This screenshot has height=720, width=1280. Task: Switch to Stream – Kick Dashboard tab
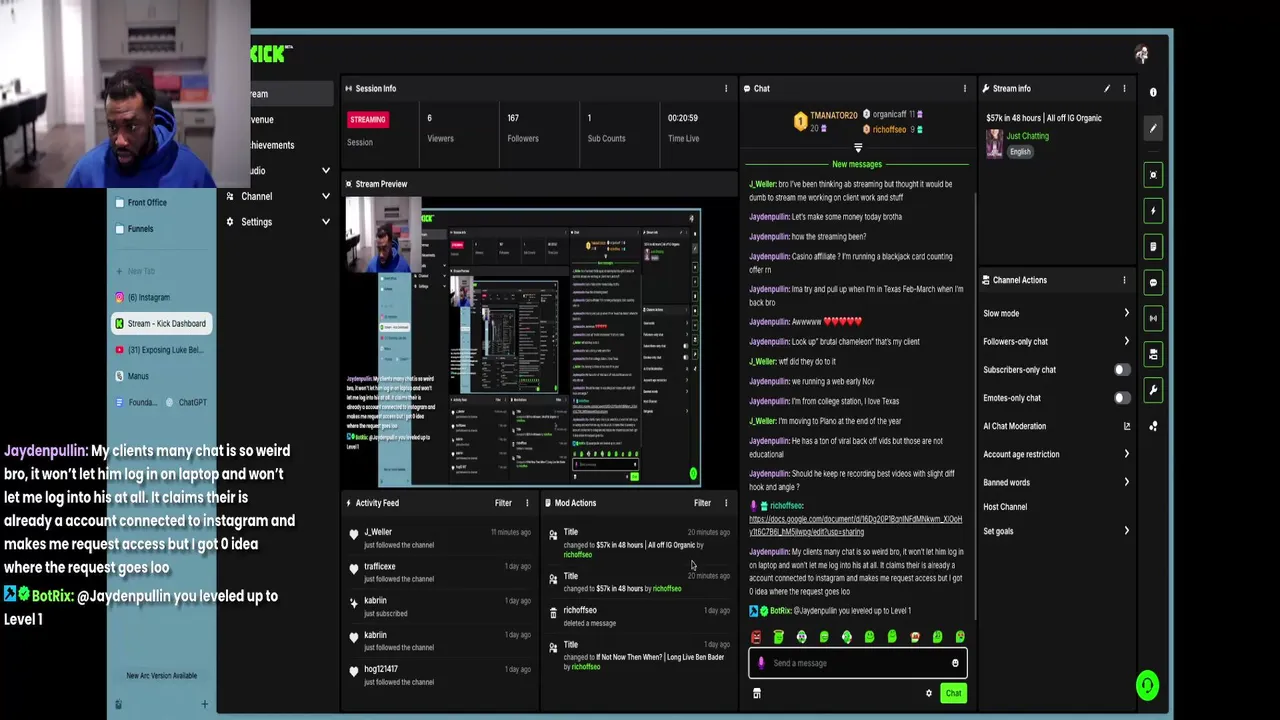click(x=162, y=324)
